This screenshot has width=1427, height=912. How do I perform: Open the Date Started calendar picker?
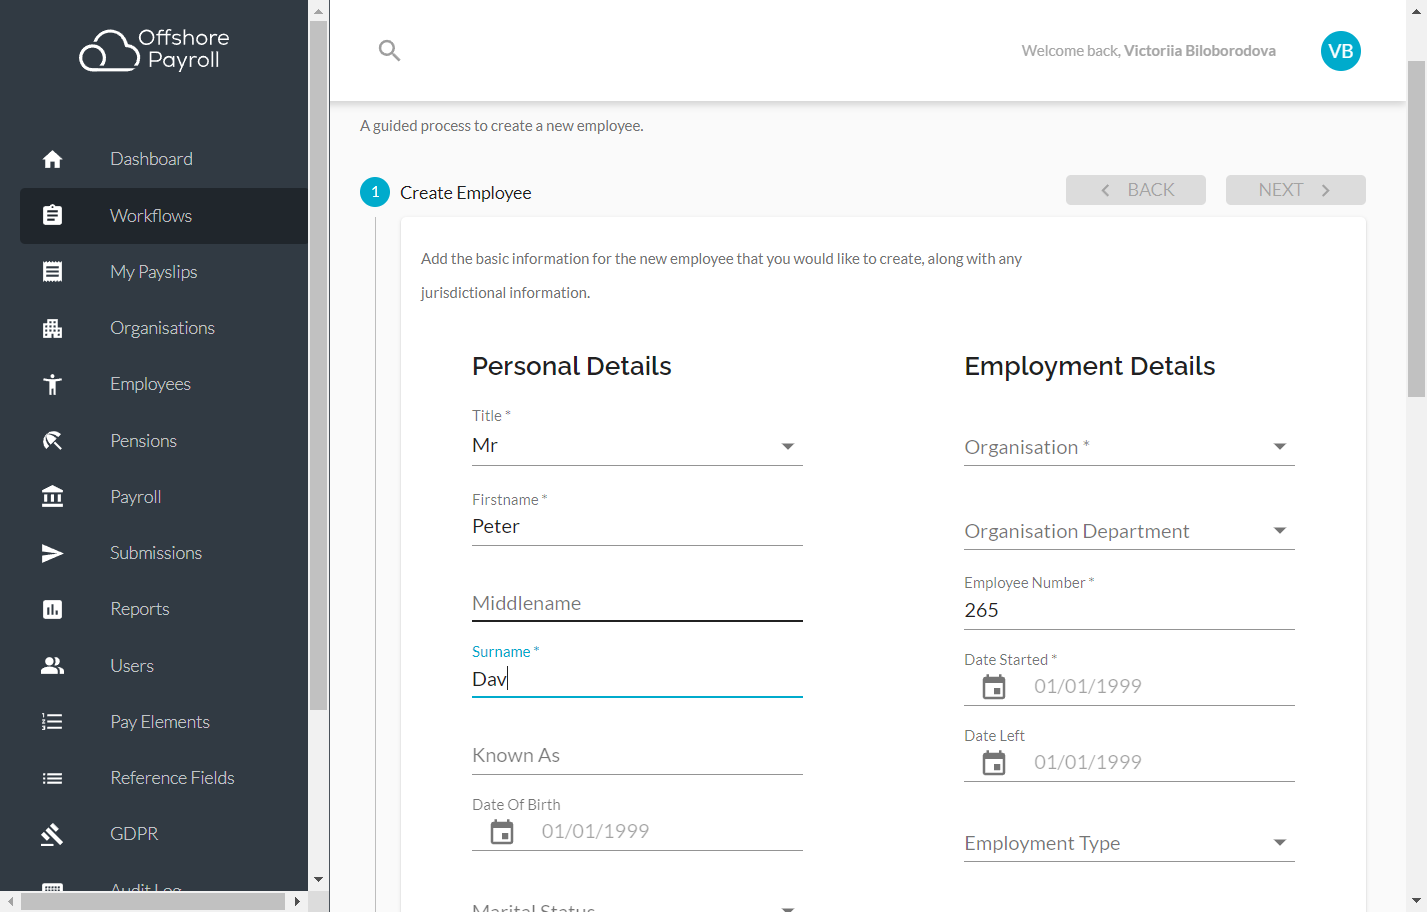coord(994,687)
